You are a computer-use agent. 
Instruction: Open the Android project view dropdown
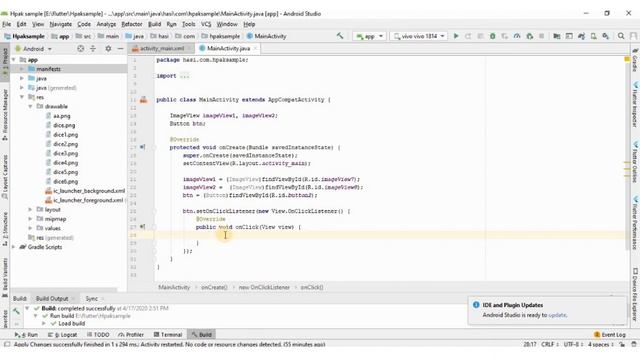[x=33, y=49]
